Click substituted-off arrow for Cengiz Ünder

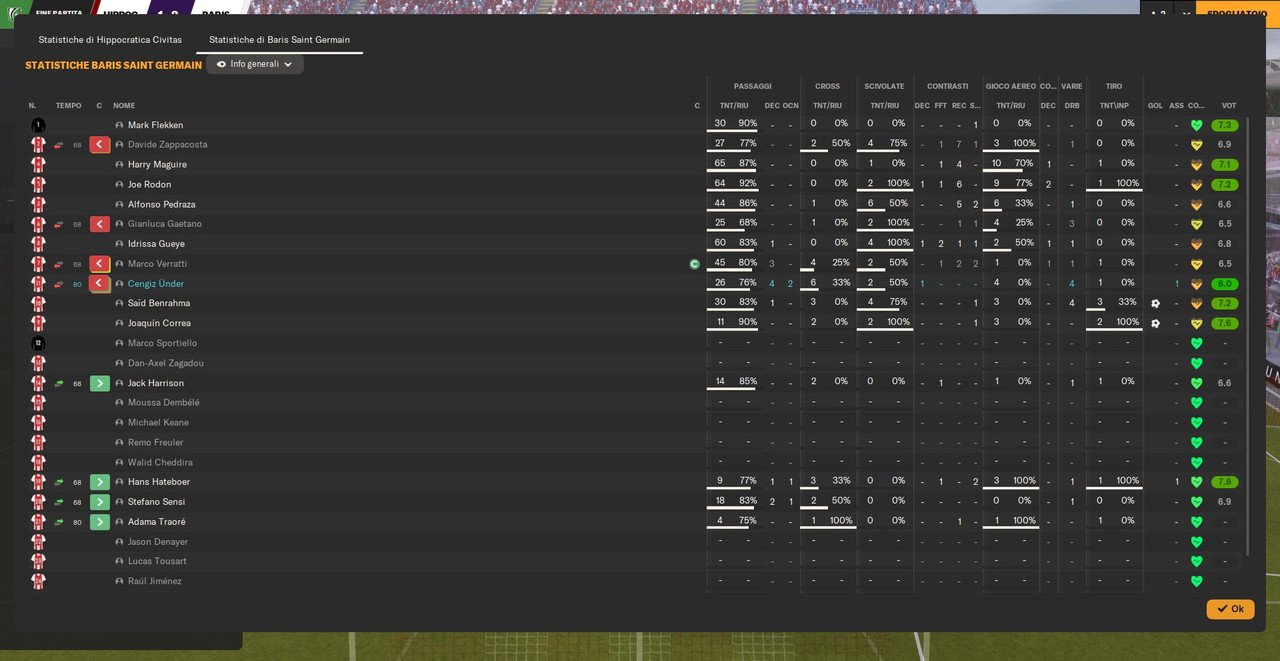point(99,284)
